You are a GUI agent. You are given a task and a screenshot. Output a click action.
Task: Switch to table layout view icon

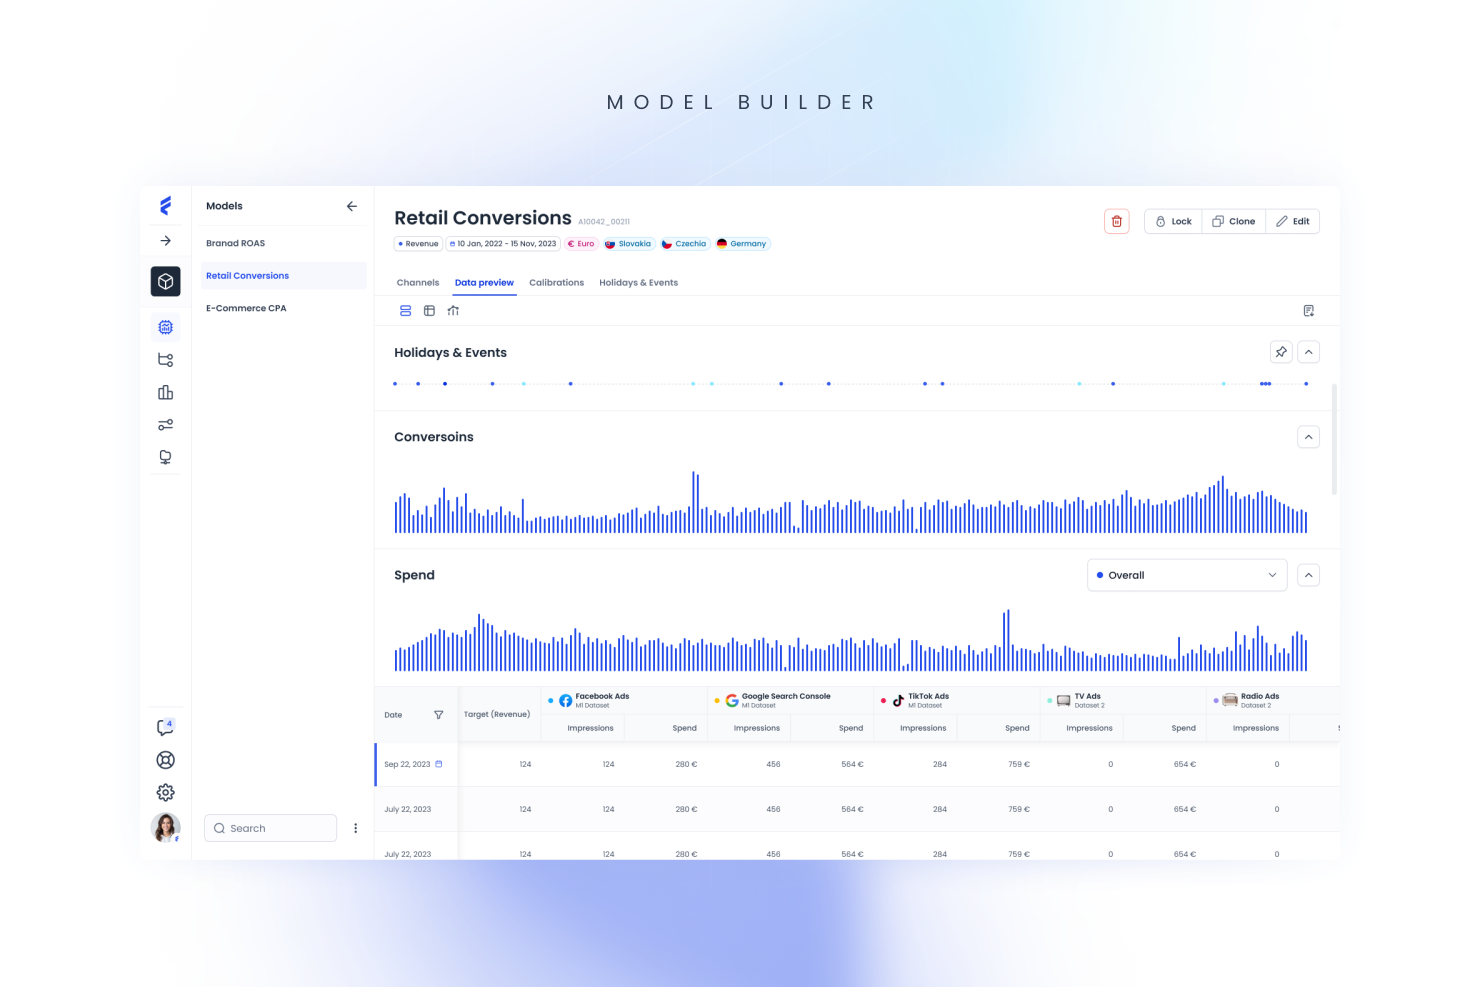(x=429, y=311)
